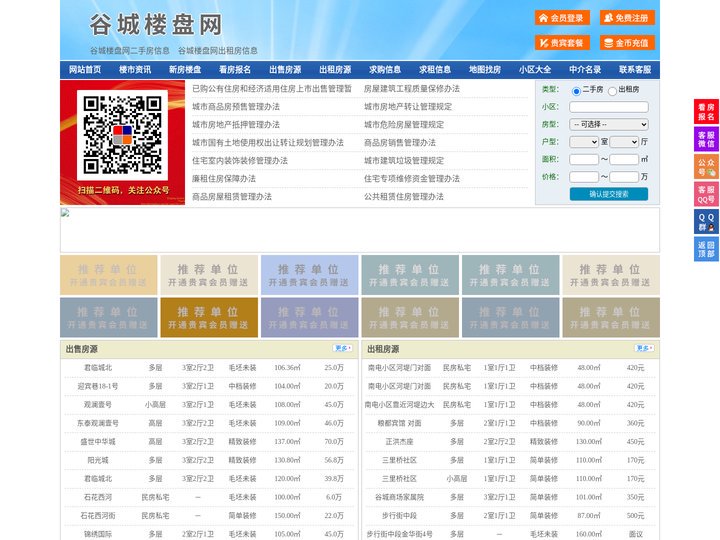Click 谷城楼盘网出租房信息 header link
The width and height of the screenshot is (720, 540).
pyautogui.click(x=218, y=51)
